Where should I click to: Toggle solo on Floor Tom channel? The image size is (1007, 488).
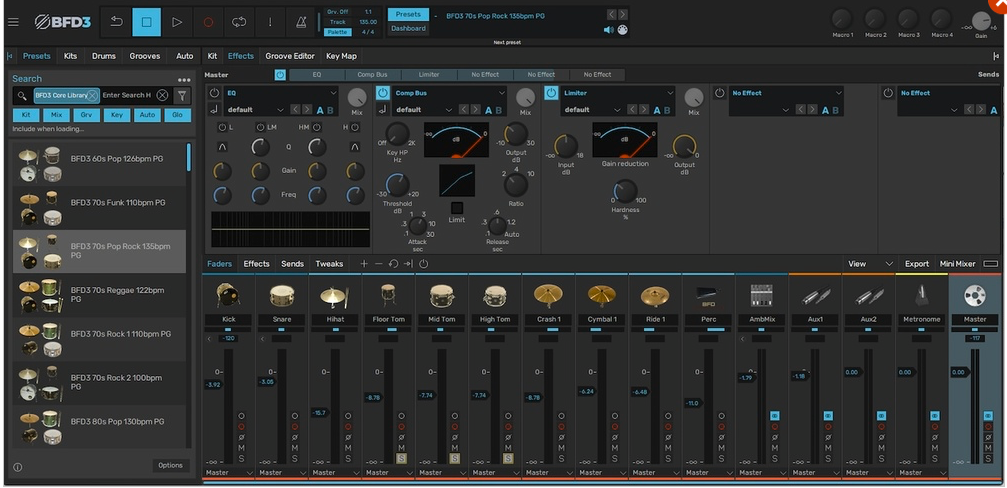click(401, 458)
